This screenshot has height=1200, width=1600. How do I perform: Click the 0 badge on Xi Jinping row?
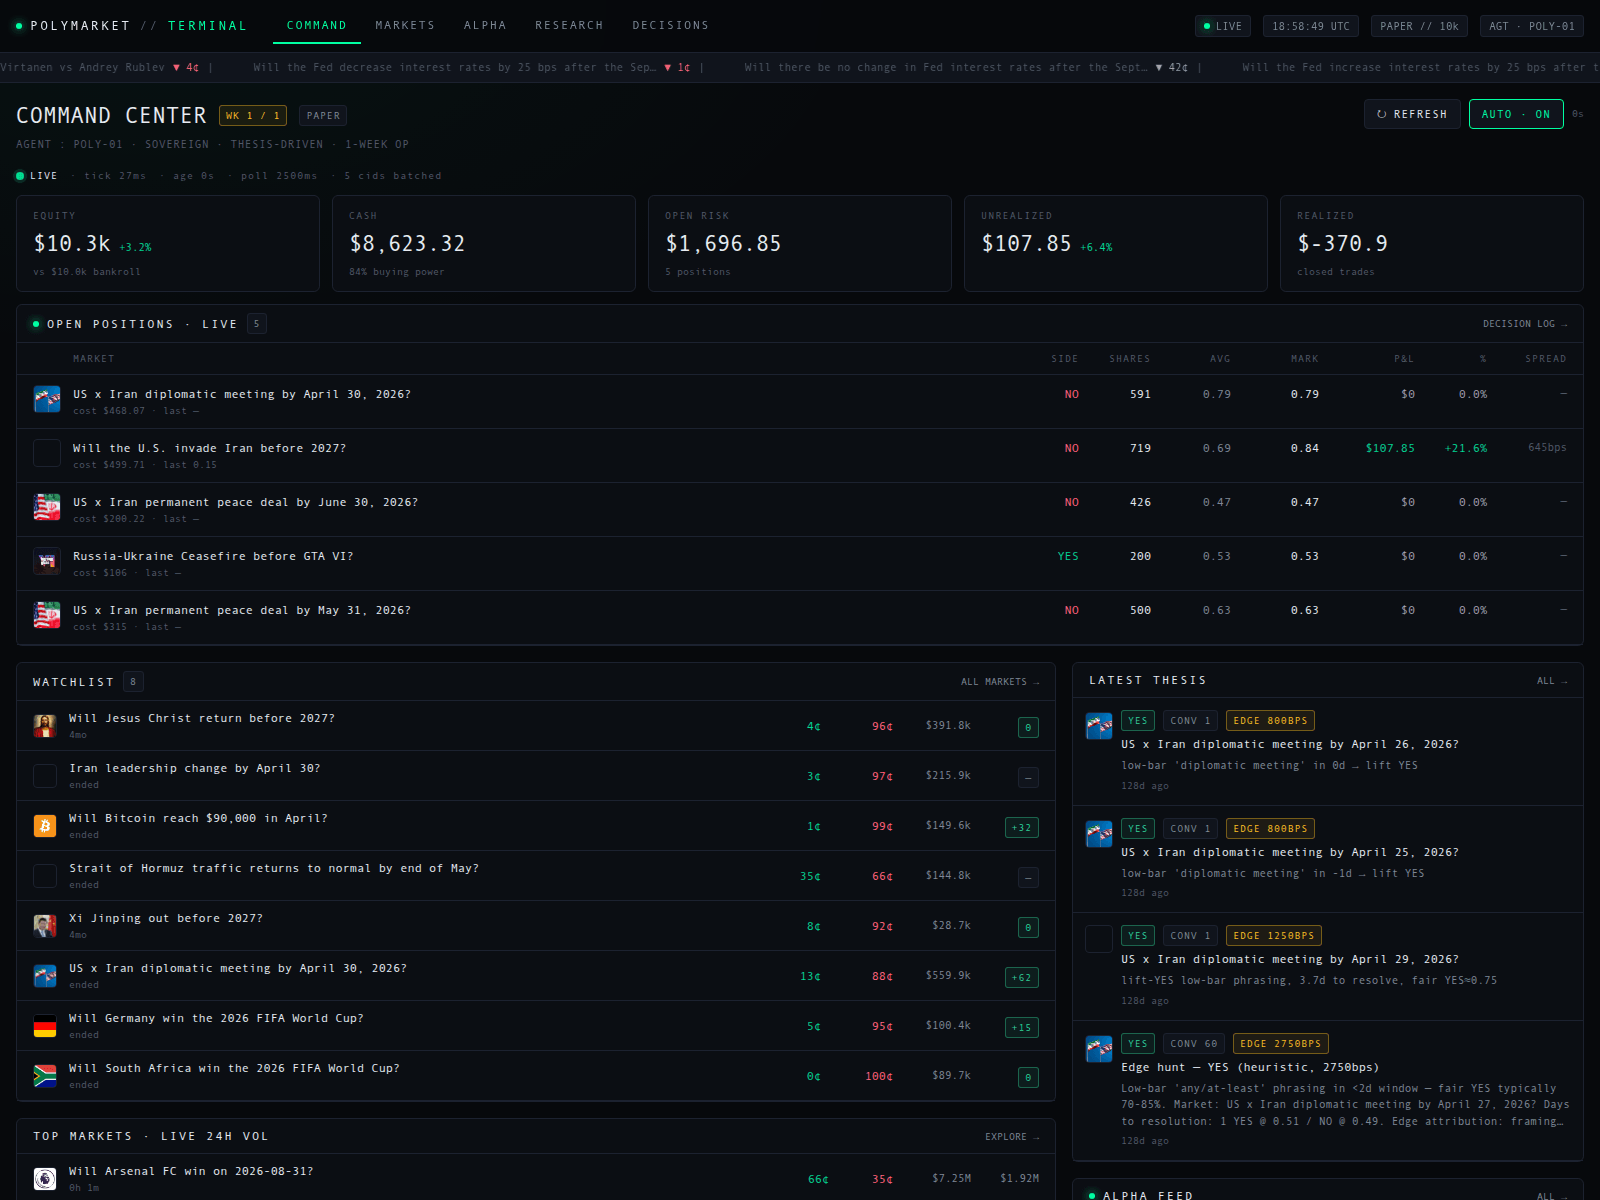point(1028,927)
